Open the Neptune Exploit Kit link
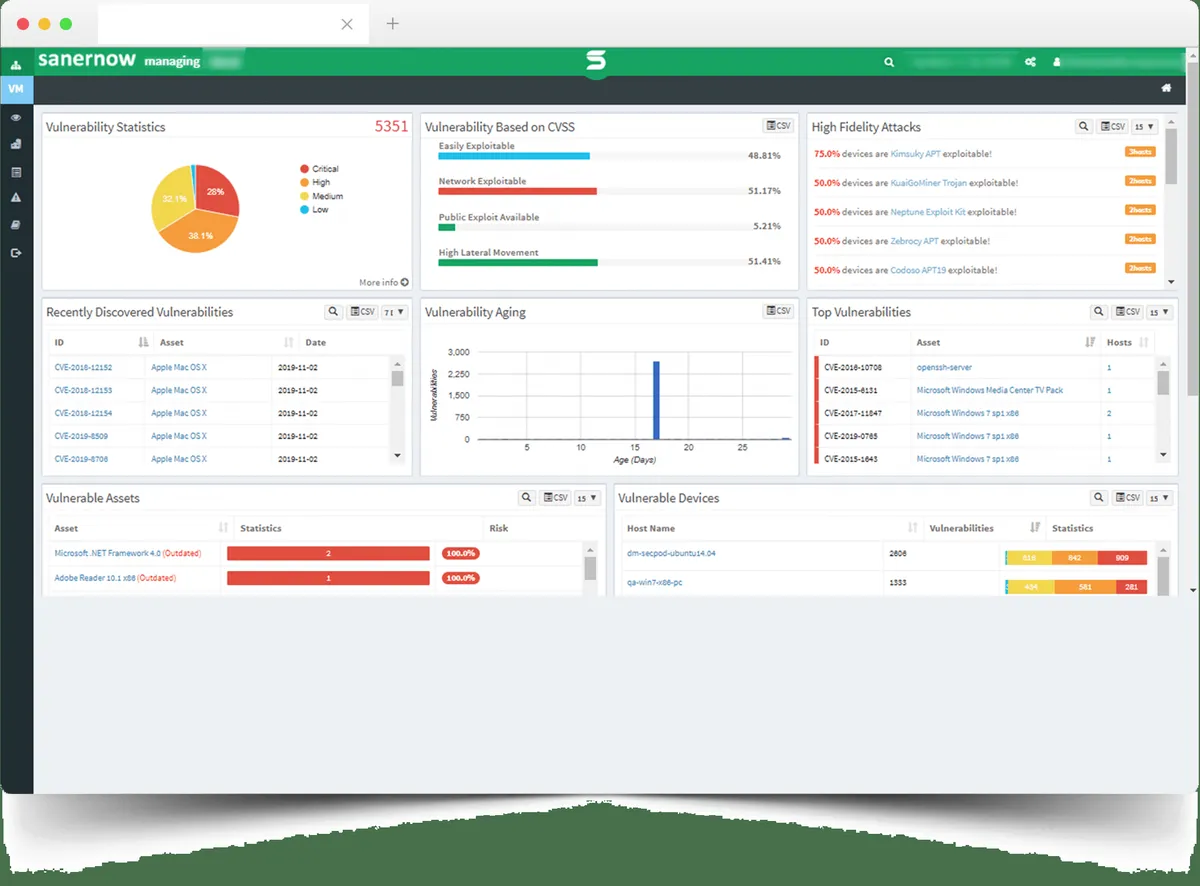Viewport: 1200px width, 886px height. coord(927,212)
